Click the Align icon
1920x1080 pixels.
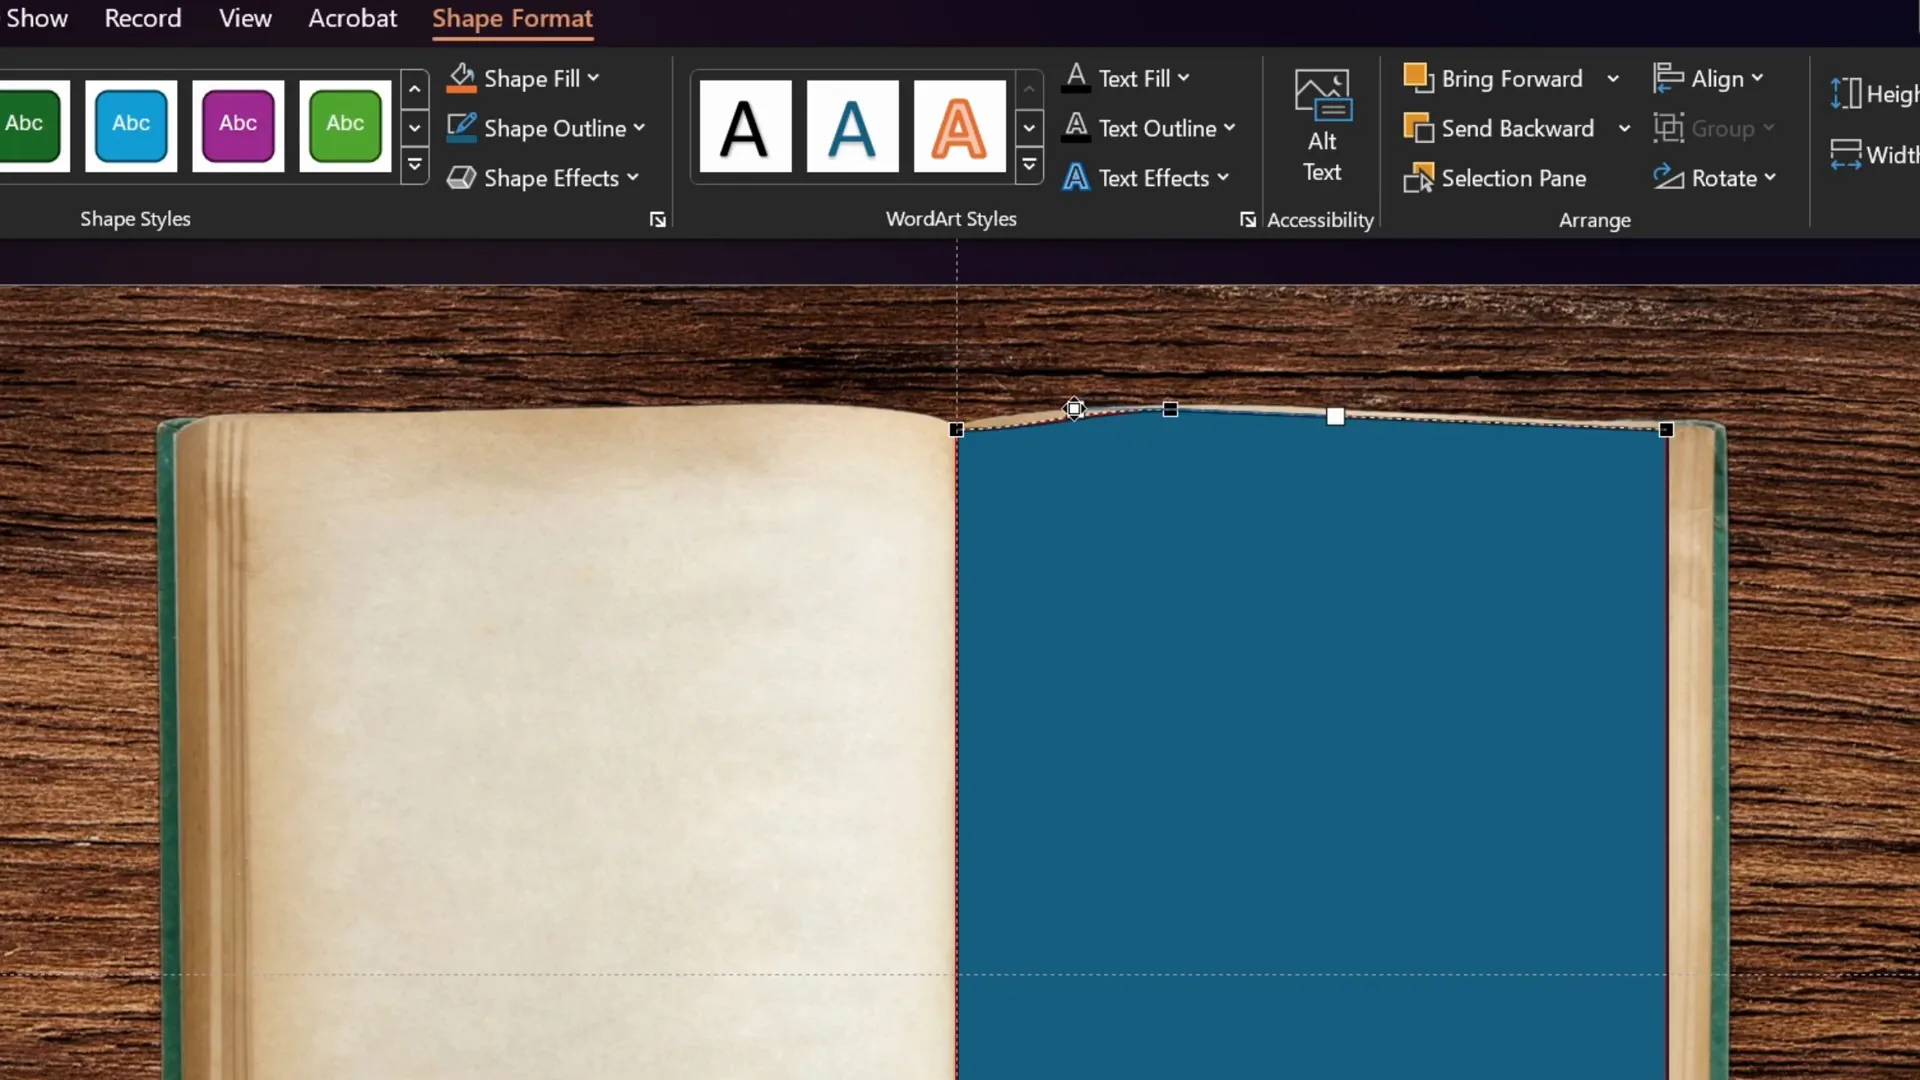coord(1668,78)
